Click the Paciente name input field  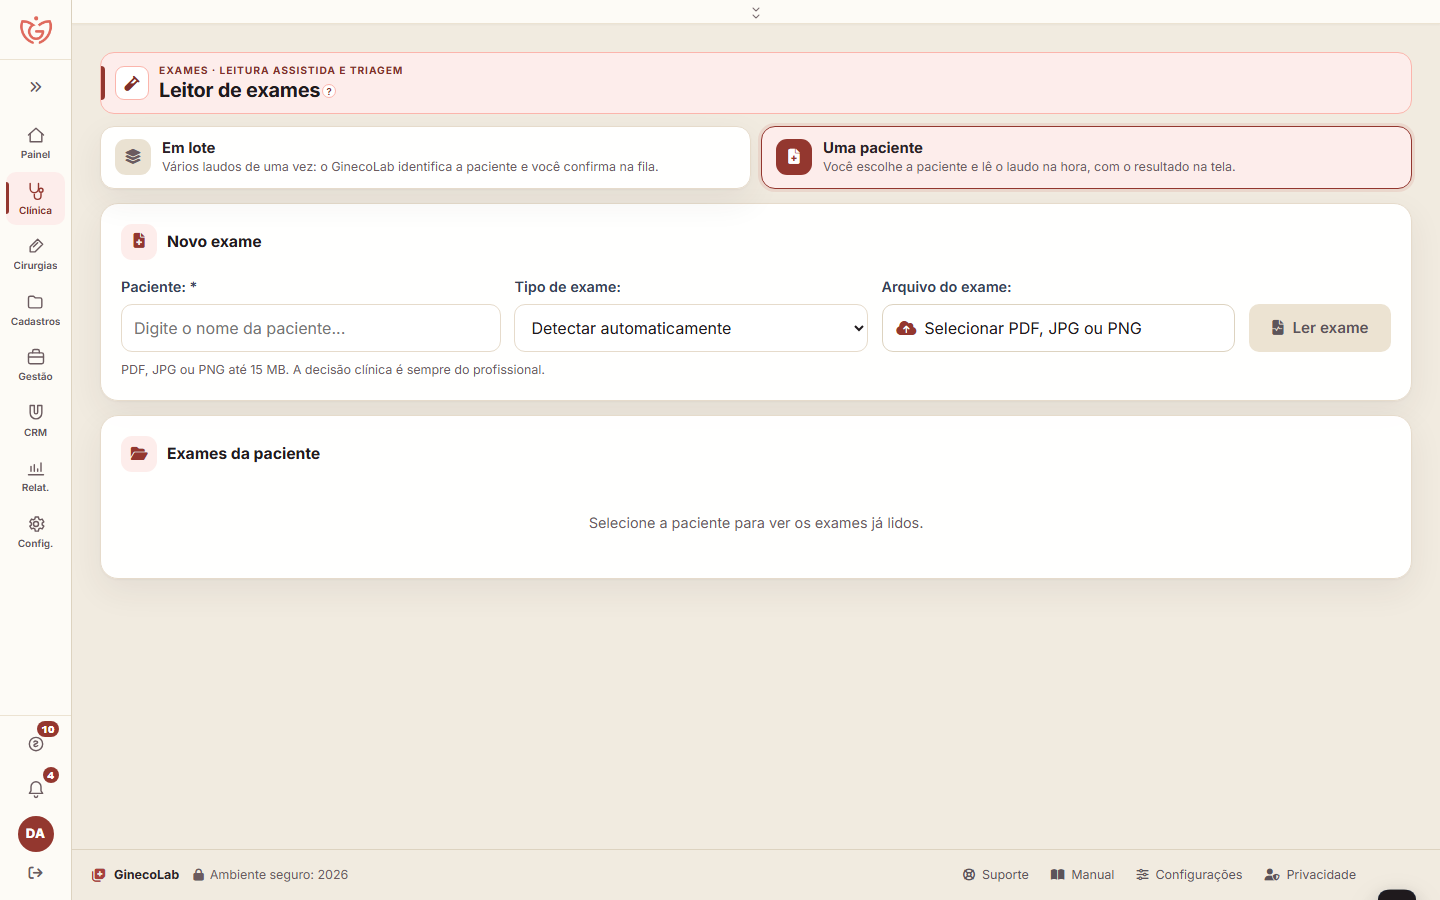(x=311, y=328)
